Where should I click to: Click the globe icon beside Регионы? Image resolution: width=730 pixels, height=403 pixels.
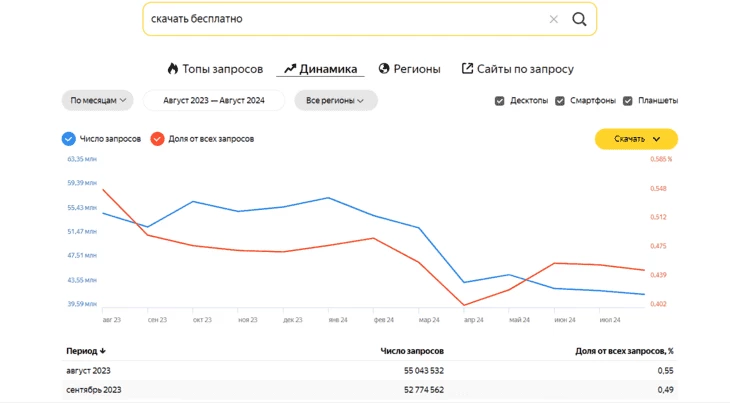[384, 69]
